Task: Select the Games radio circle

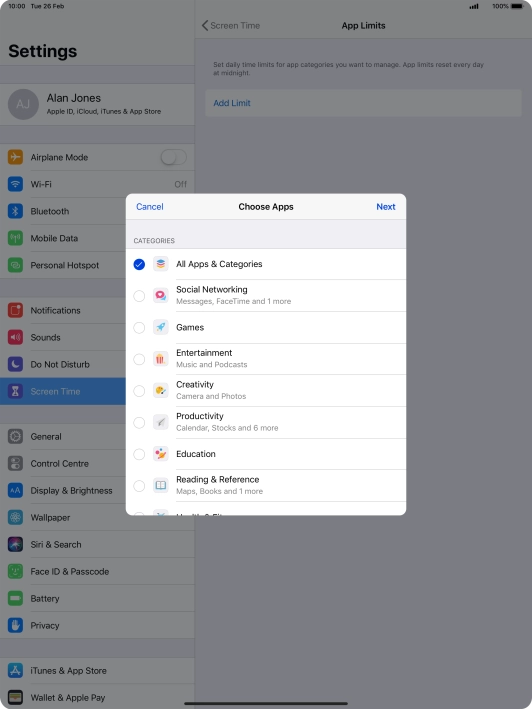Action: [139, 327]
